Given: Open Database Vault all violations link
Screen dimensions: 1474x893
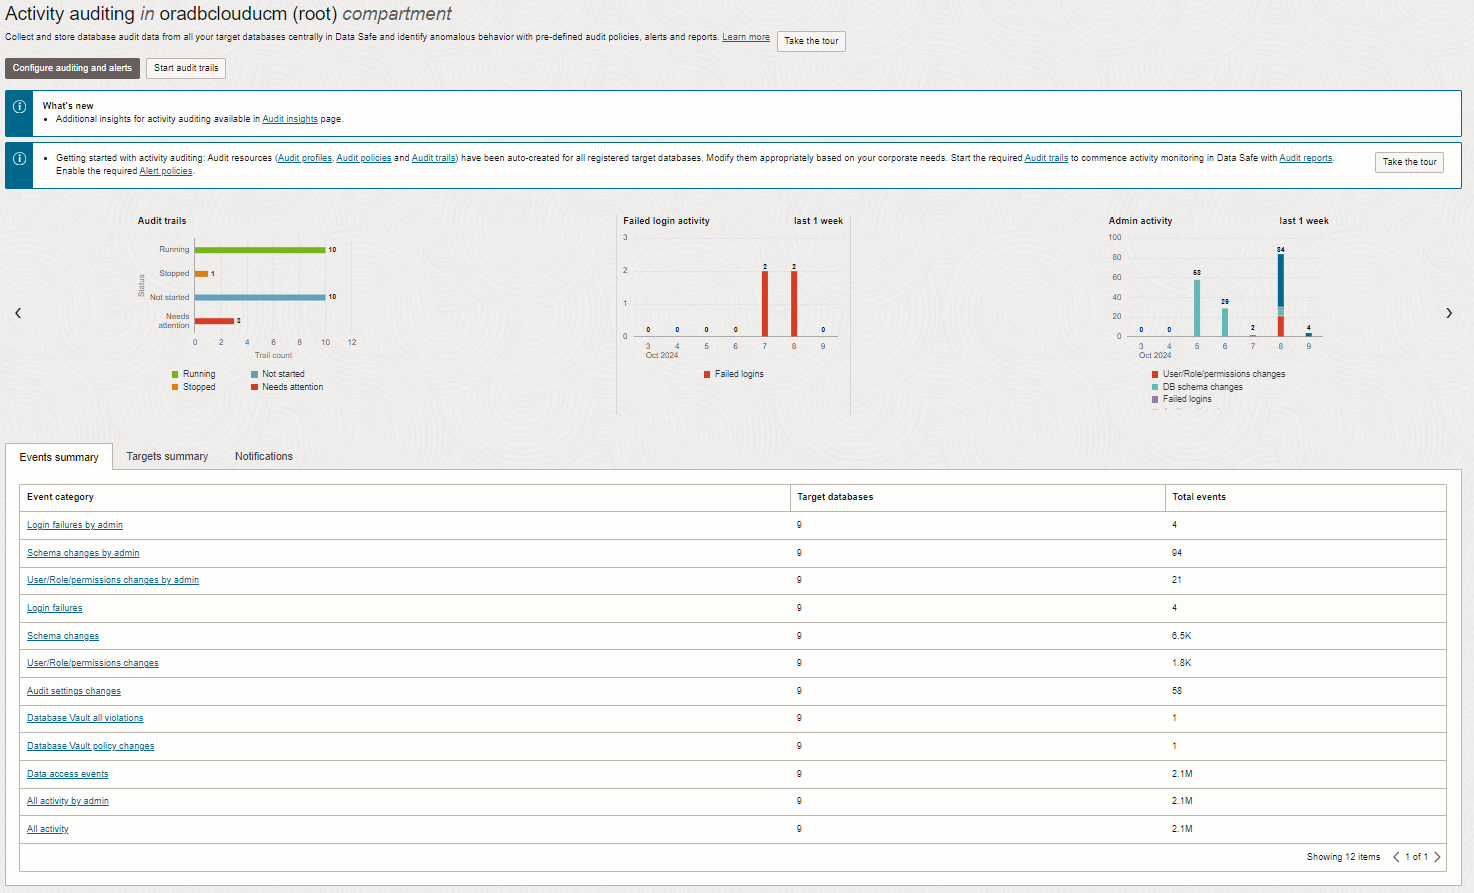Looking at the screenshot, I should pos(85,718).
